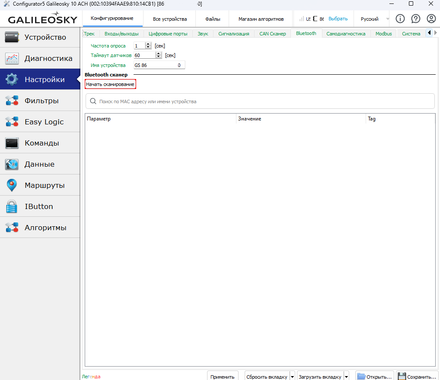Click the GALILEOSKY logo
Screen dimensions: 440x380
click(x=42, y=18)
